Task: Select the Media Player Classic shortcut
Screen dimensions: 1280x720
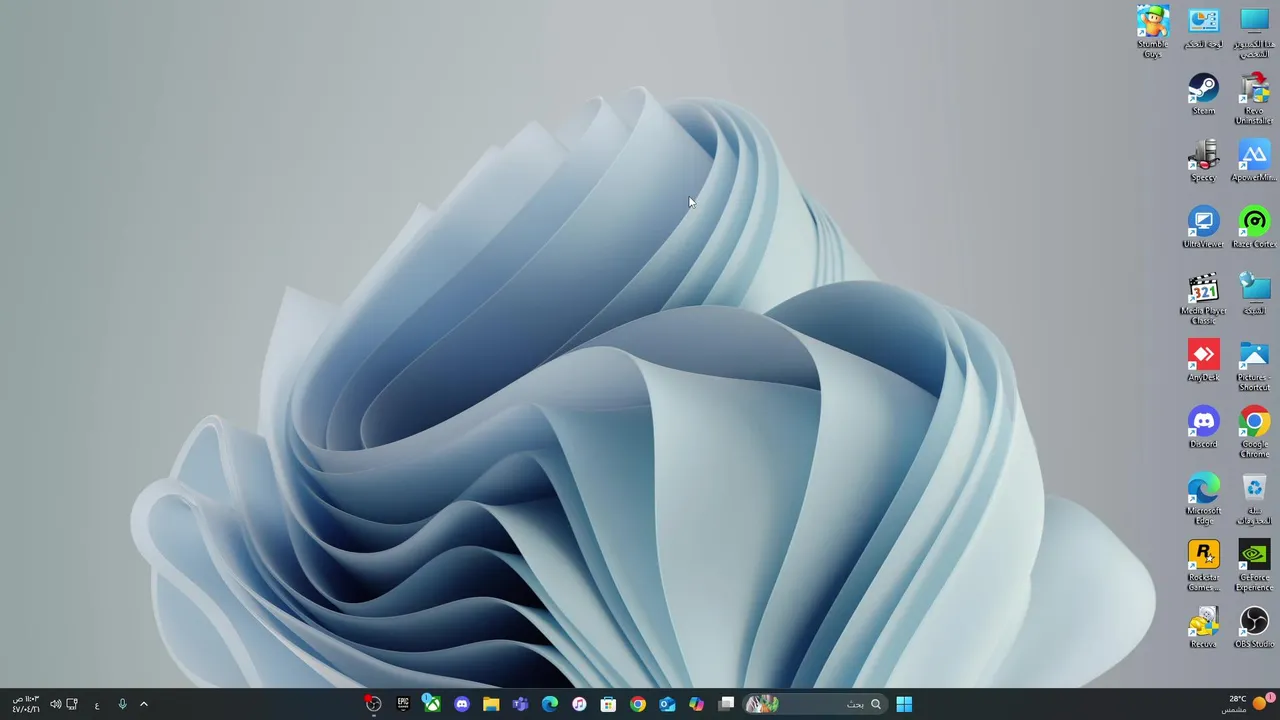Action: (1203, 298)
